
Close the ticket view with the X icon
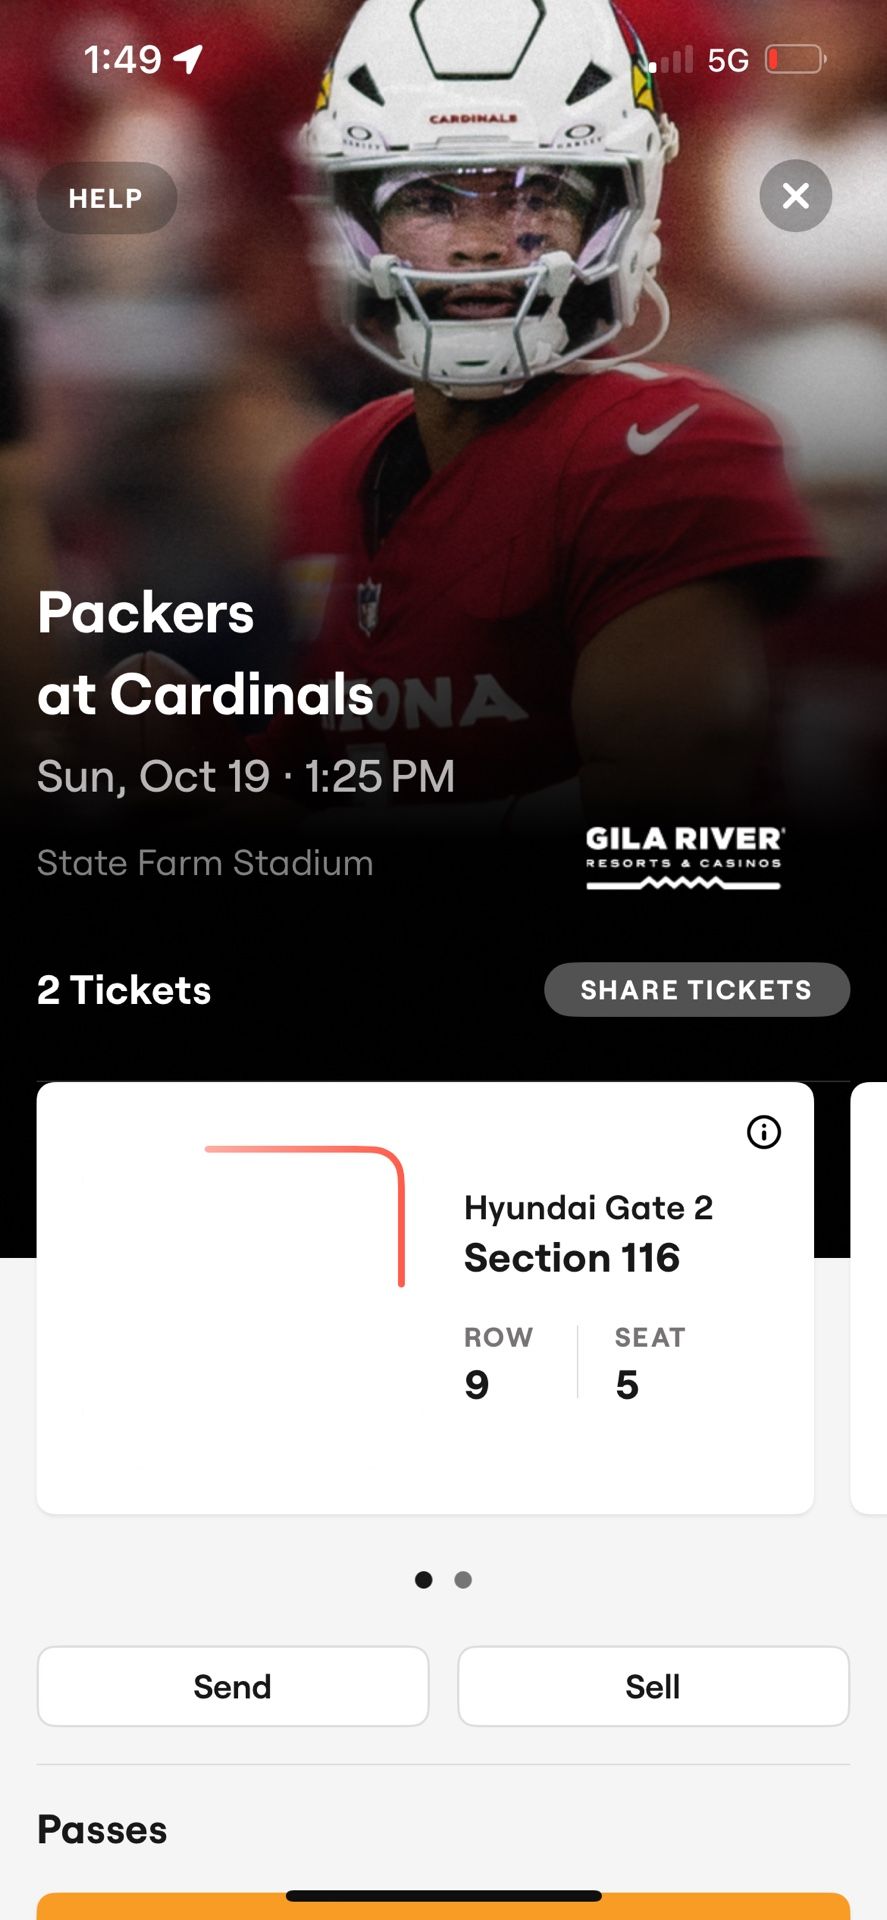(x=795, y=196)
